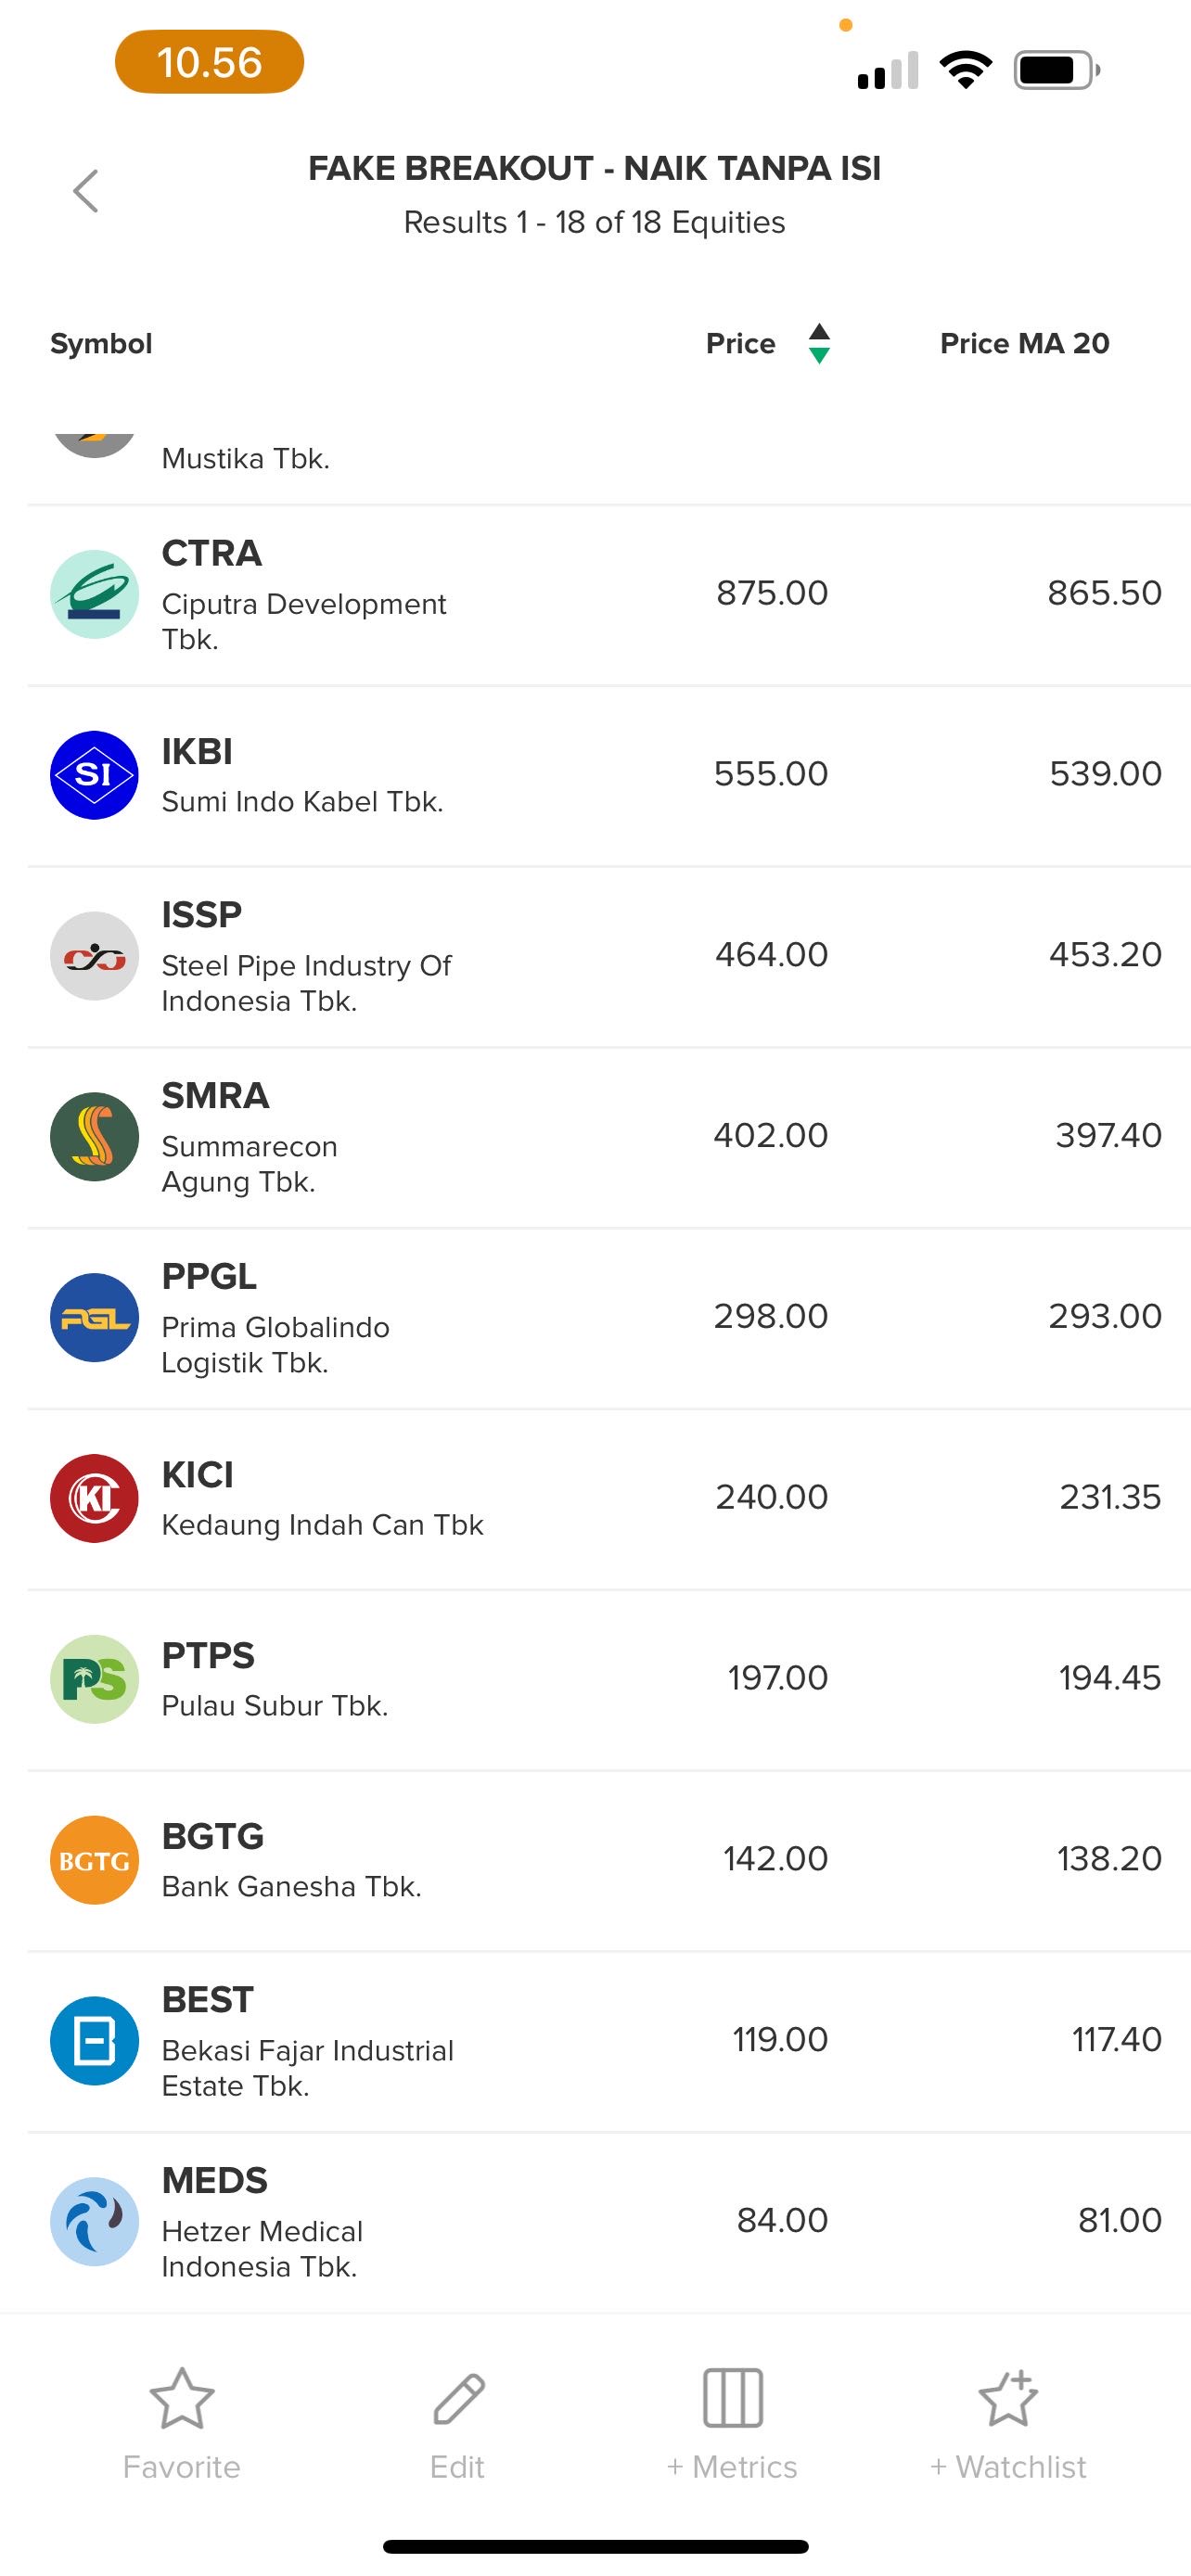Tap the CTRA Ciputra Development logo
This screenshot has width=1191, height=2576.
pos(94,594)
